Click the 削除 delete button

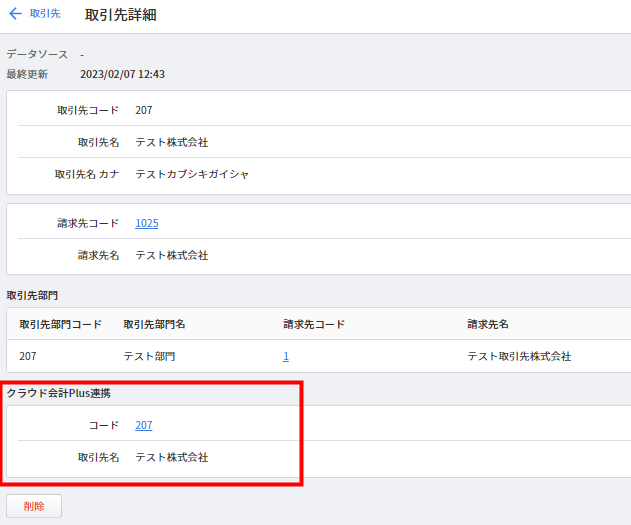(34, 506)
